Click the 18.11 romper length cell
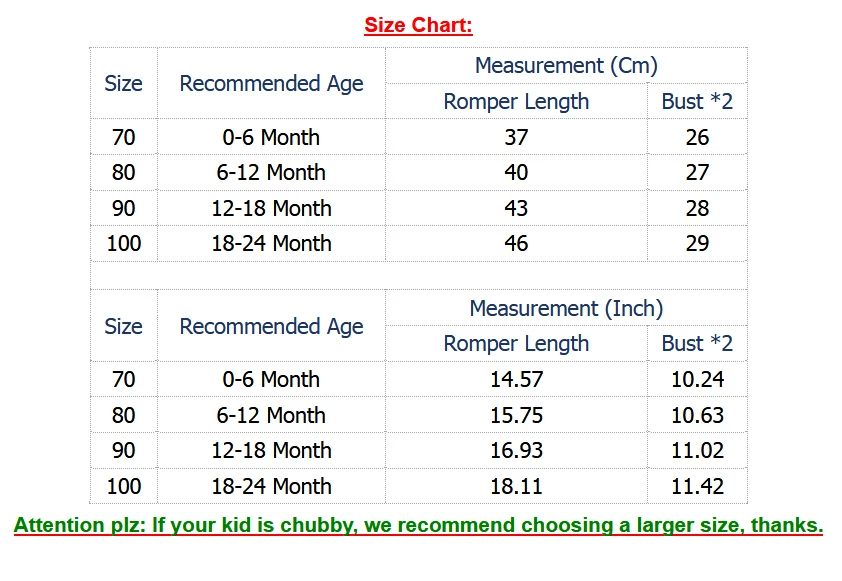This screenshot has height=581, width=842. pyautogui.click(x=516, y=486)
